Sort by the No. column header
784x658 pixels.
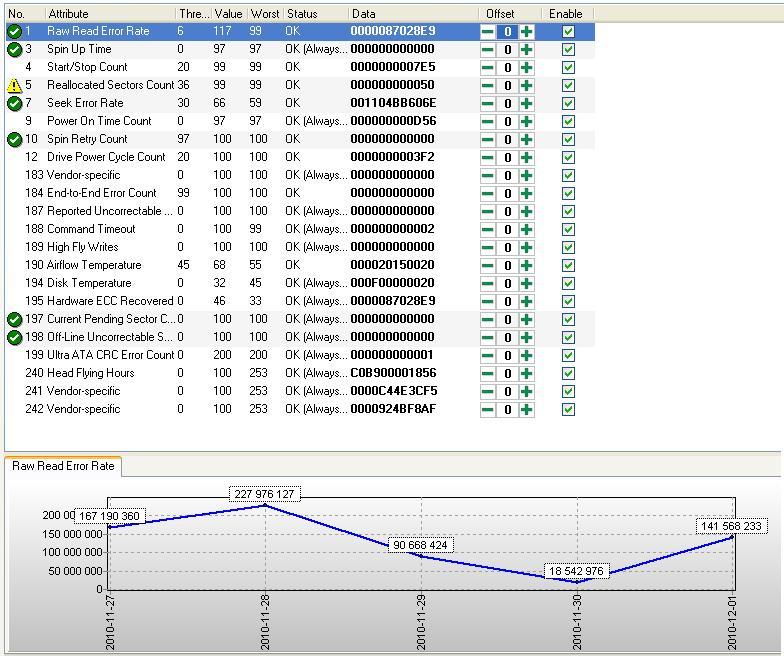pyautogui.click(x=25, y=14)
